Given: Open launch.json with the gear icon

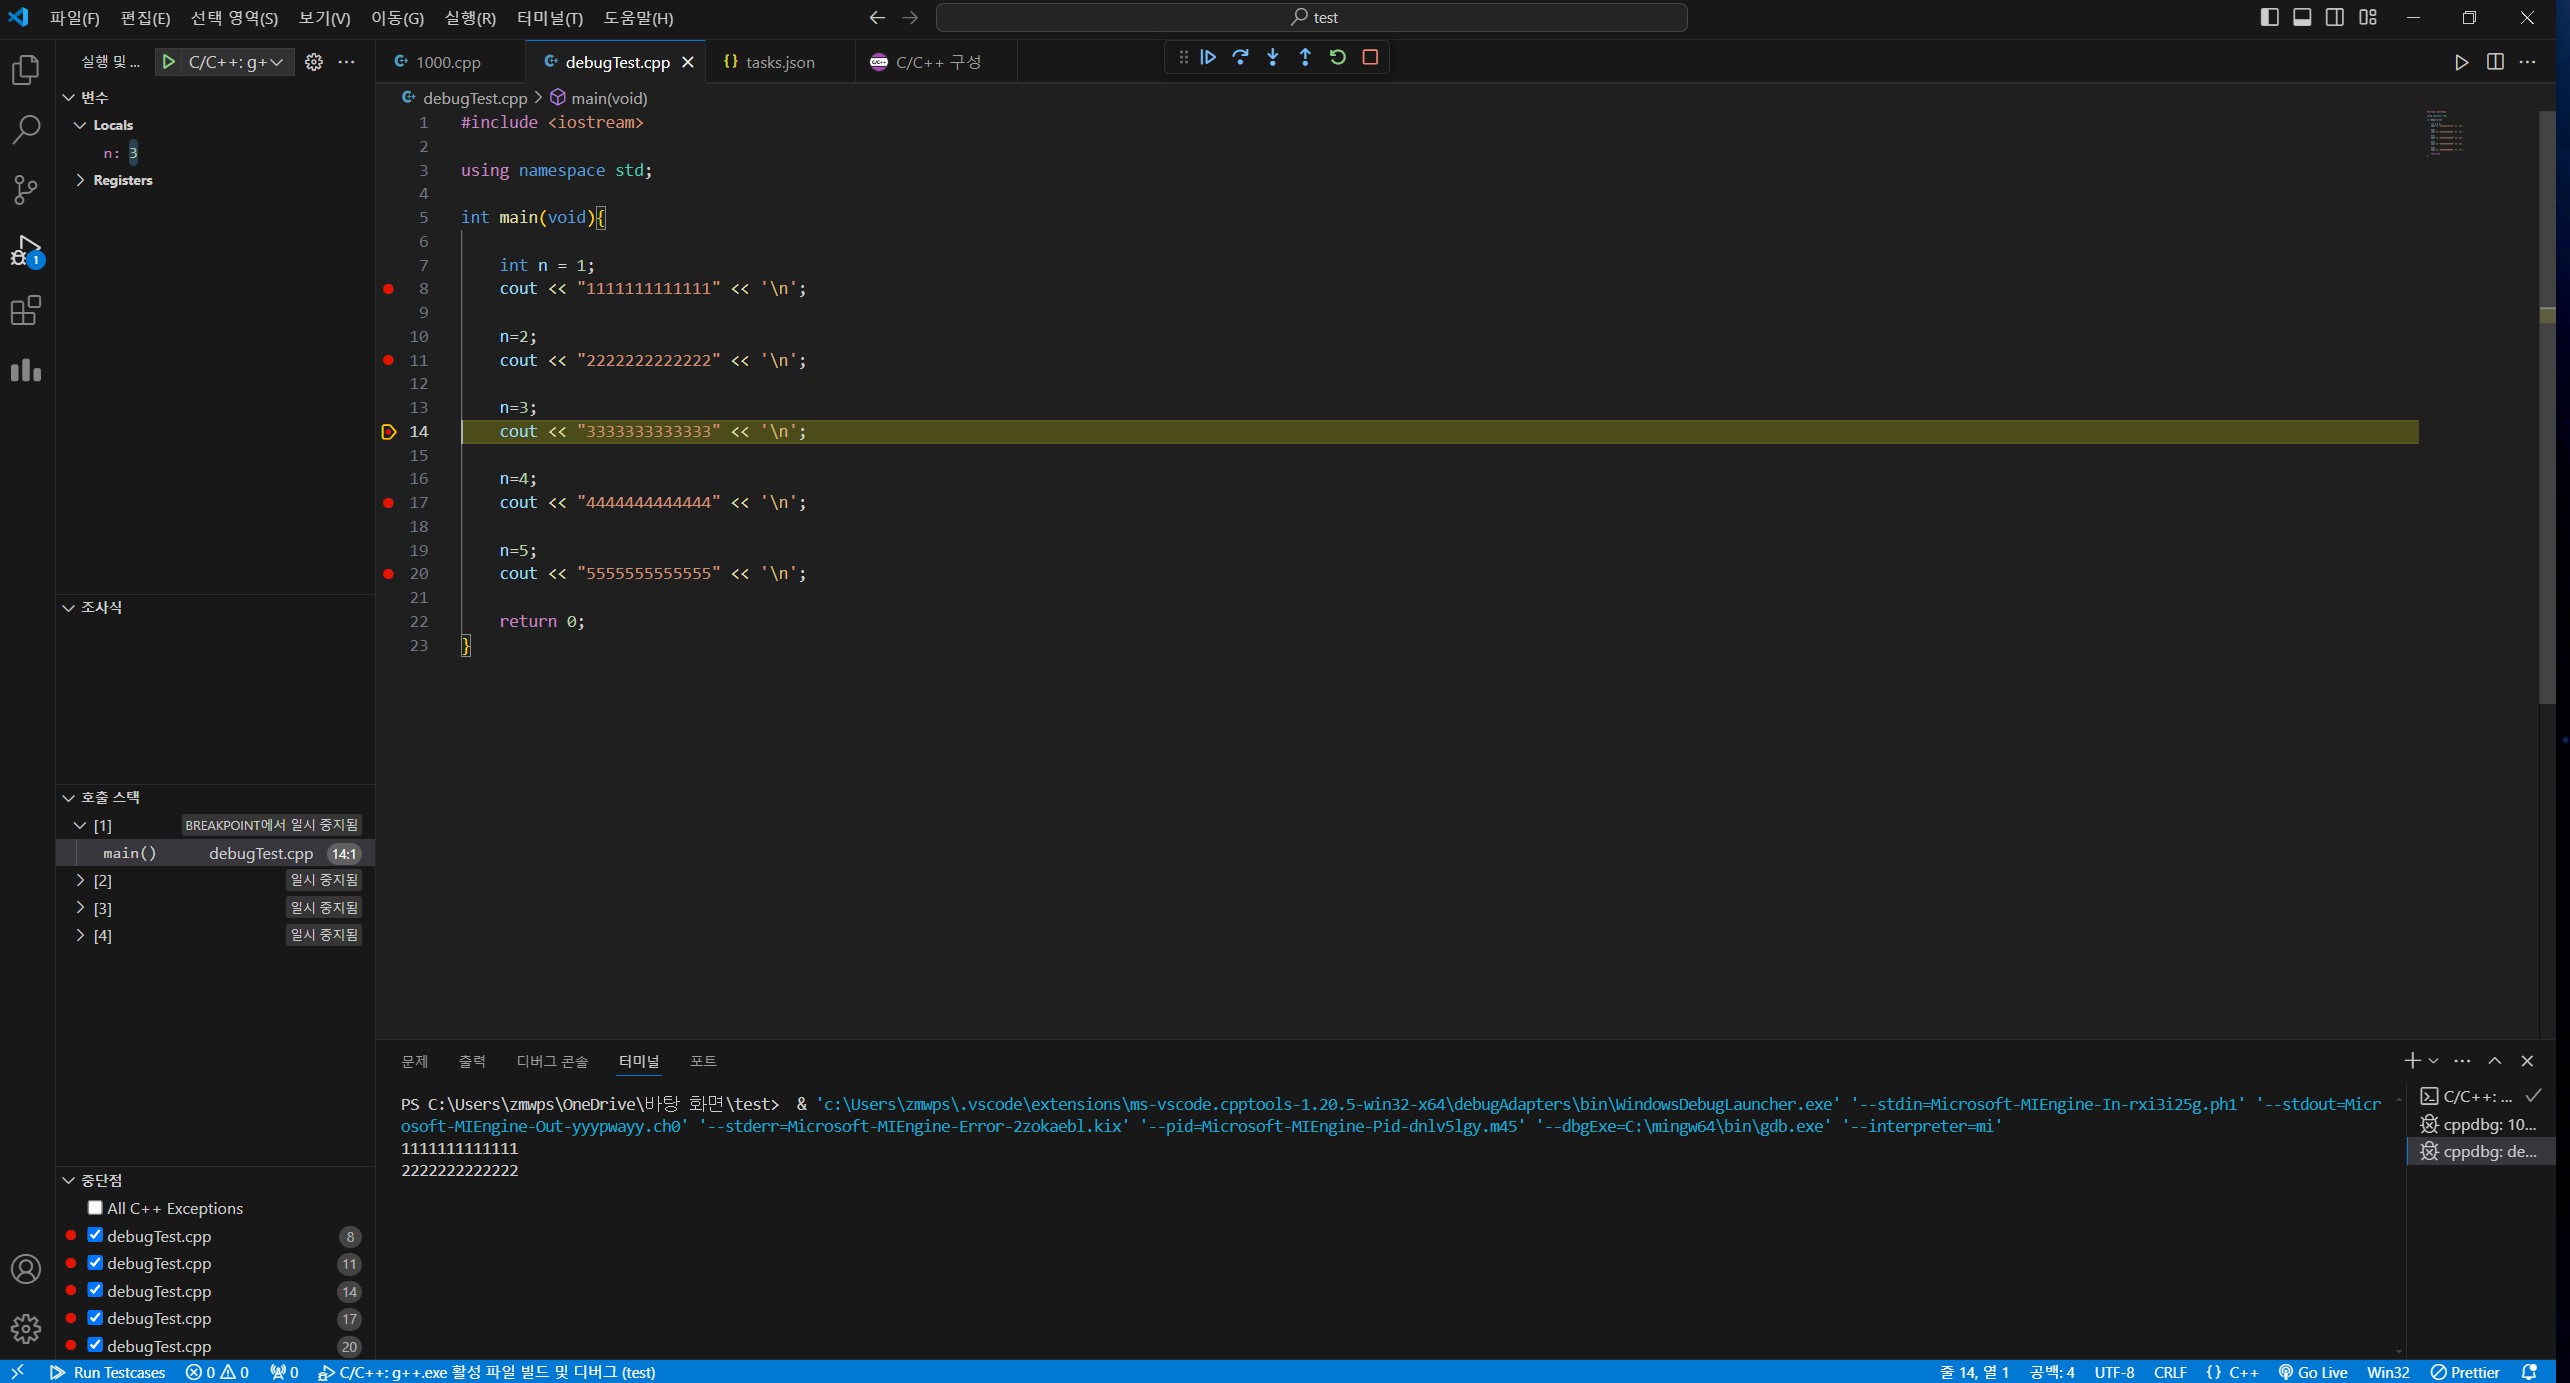Looking at the screenshot, I should [x=314, y=62].
